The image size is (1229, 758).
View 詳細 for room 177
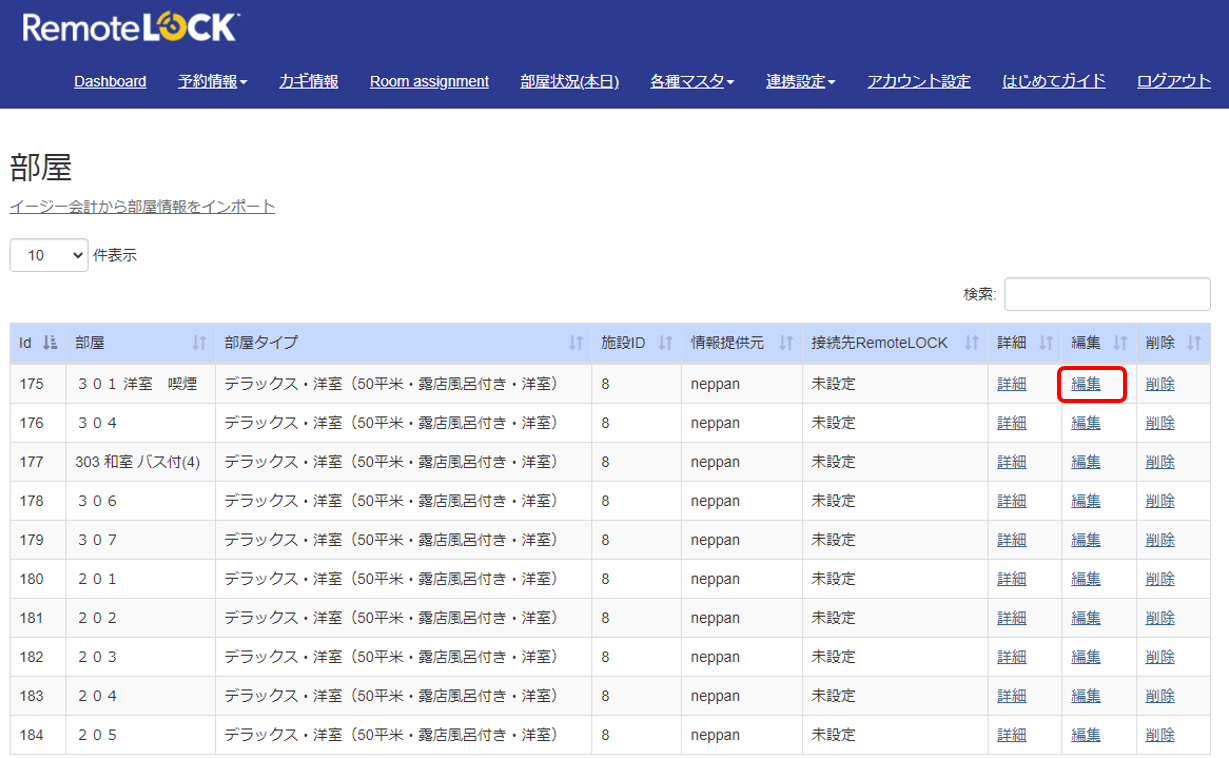[1012, 462]
